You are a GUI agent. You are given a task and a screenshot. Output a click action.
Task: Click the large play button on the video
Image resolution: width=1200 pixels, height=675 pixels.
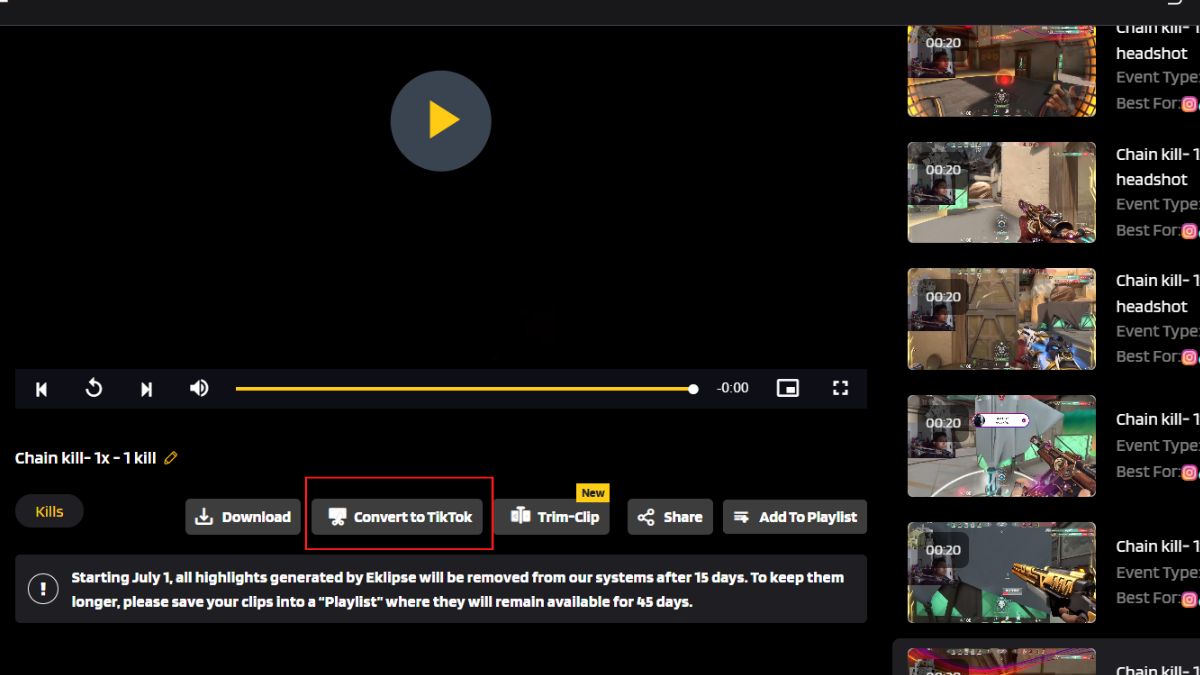[x=440, y=120]
